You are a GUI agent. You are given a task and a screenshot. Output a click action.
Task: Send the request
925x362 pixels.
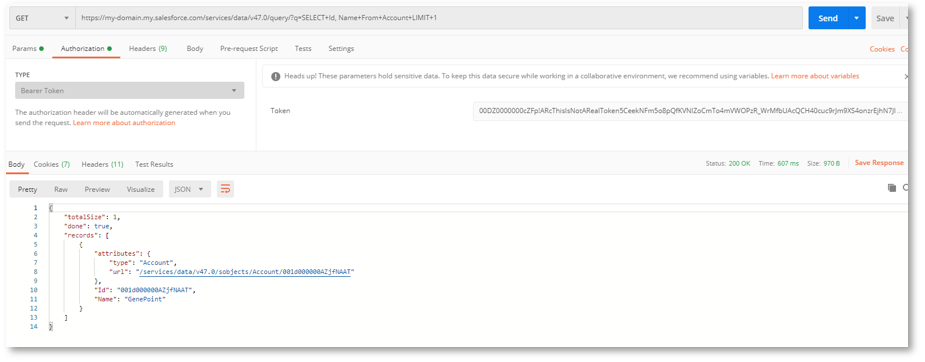tap(828, 18)
